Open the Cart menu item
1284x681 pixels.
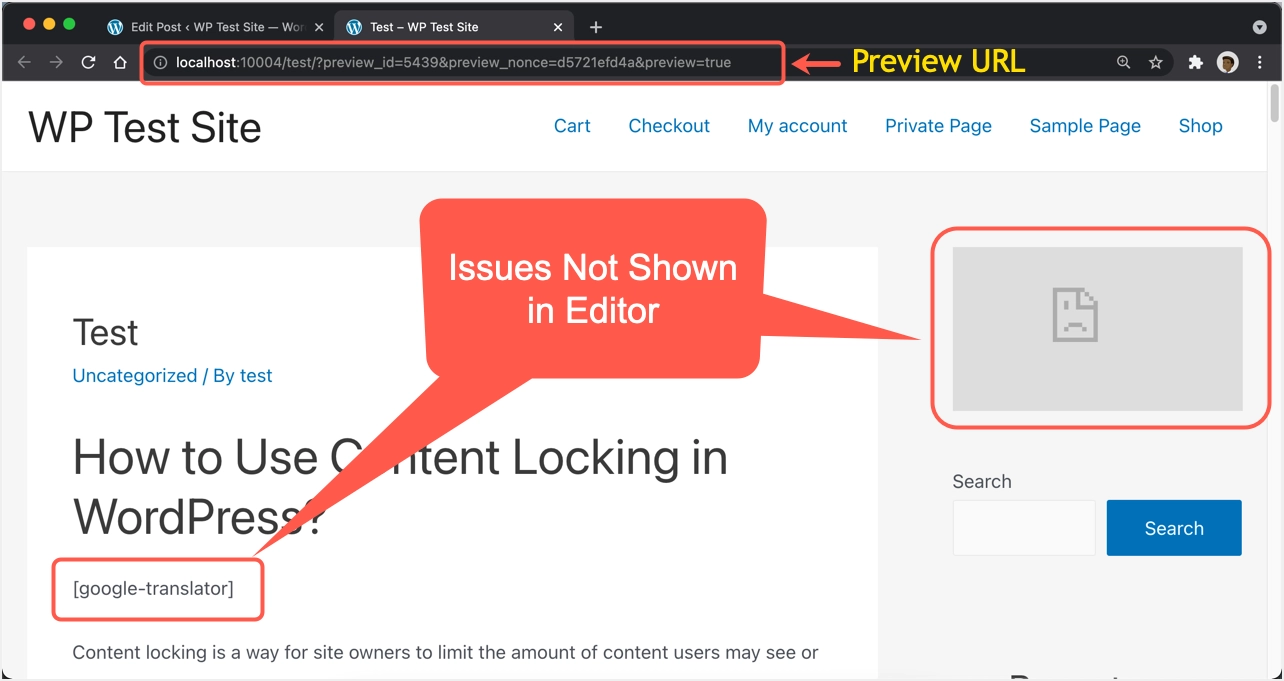pos(572,126)
